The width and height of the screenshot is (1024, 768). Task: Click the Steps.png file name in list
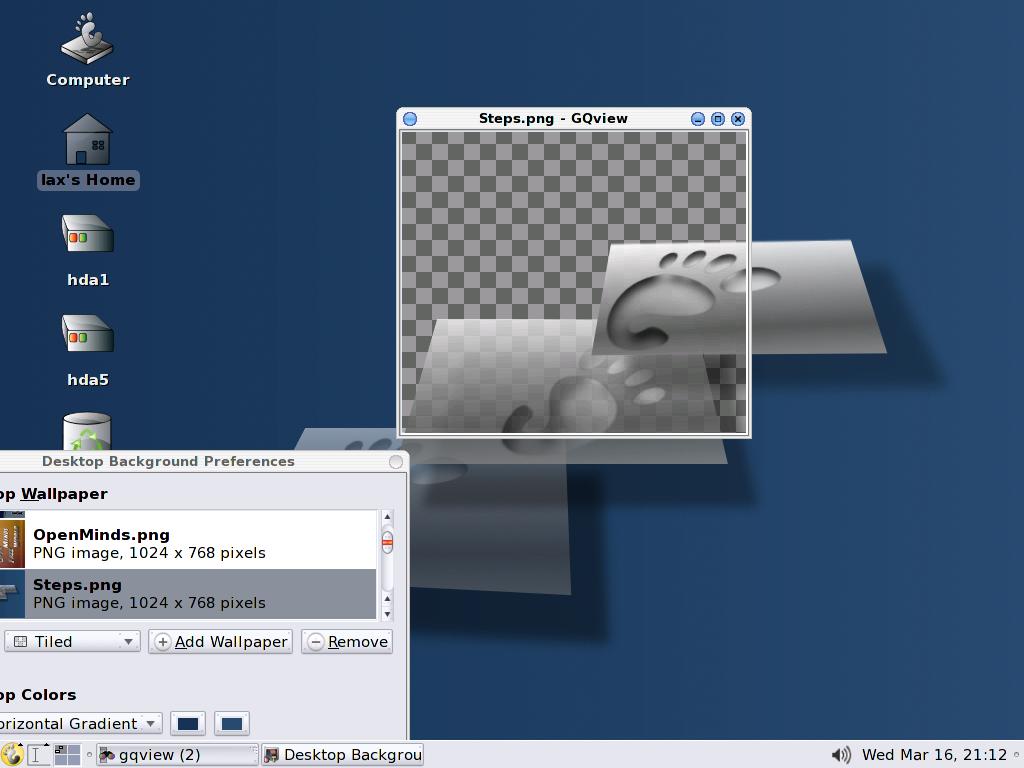pyautogui.click(x=77, y=584)
